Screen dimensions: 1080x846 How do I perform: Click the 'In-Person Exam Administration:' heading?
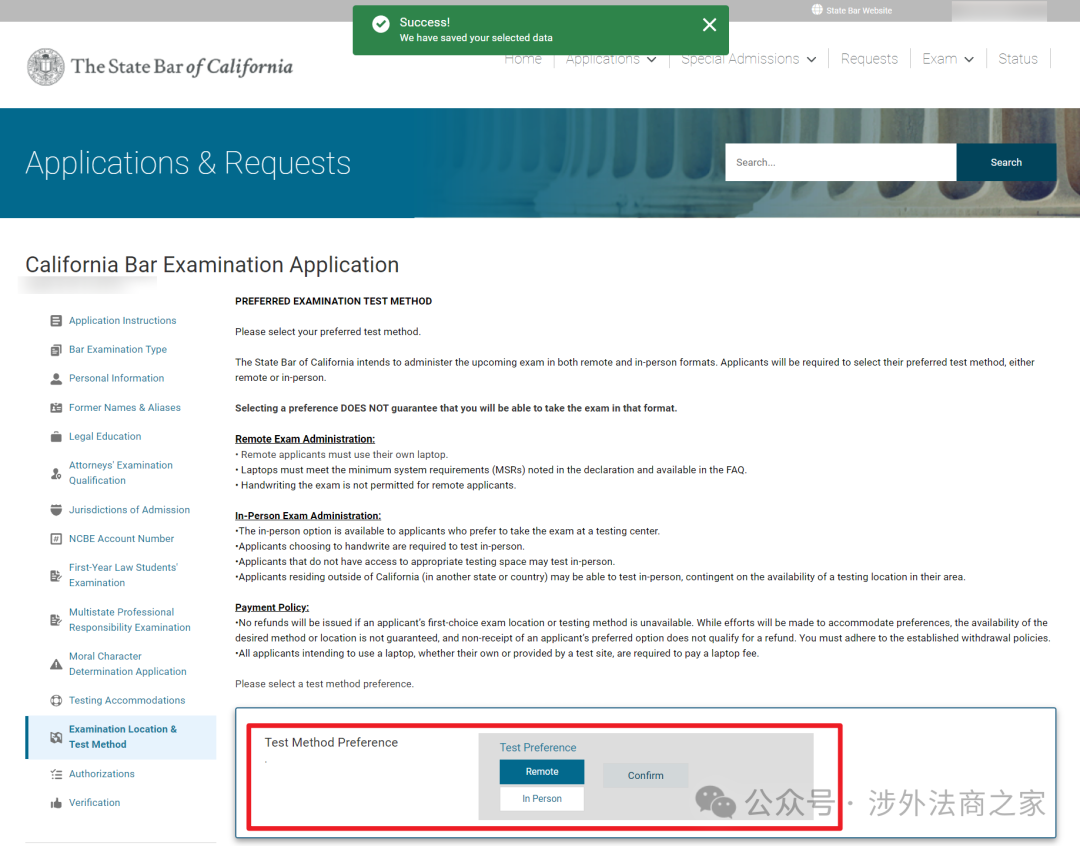click(x=308, y=516)
